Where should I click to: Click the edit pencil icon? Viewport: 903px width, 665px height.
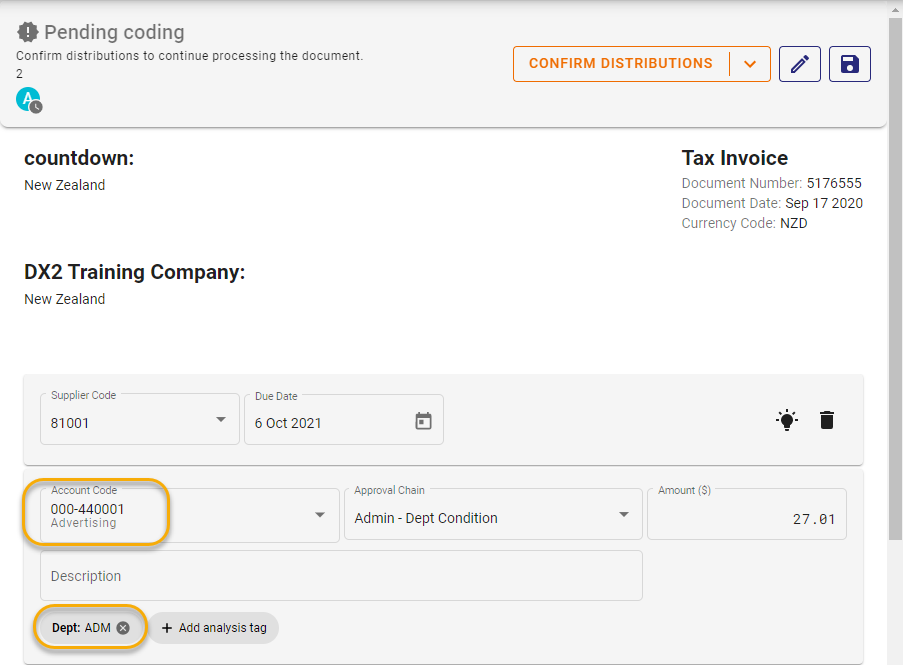pos(799,63)
